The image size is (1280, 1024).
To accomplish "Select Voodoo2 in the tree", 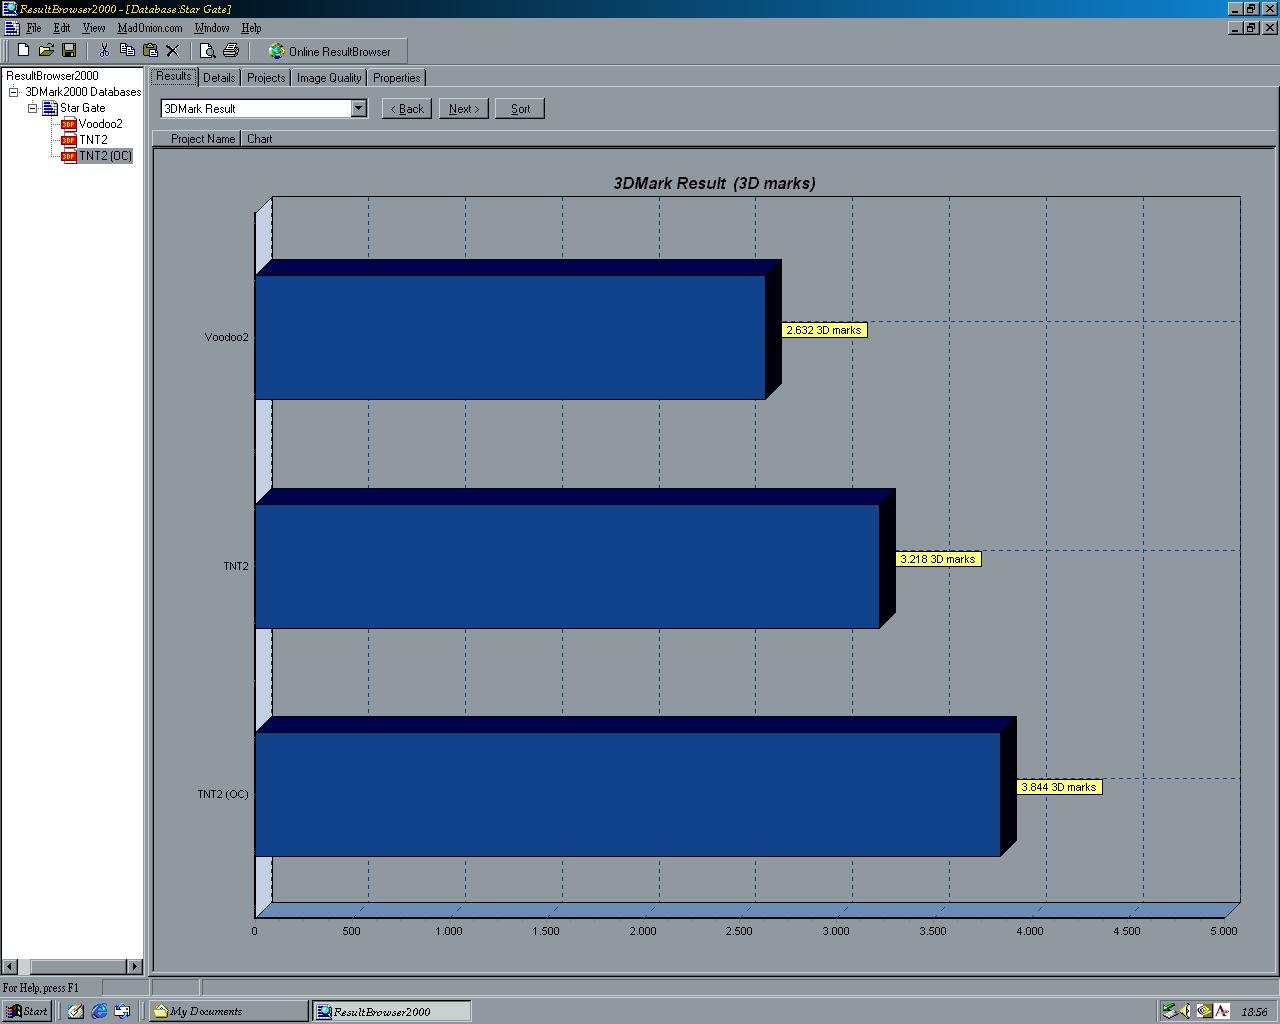I will coord(101,124).
